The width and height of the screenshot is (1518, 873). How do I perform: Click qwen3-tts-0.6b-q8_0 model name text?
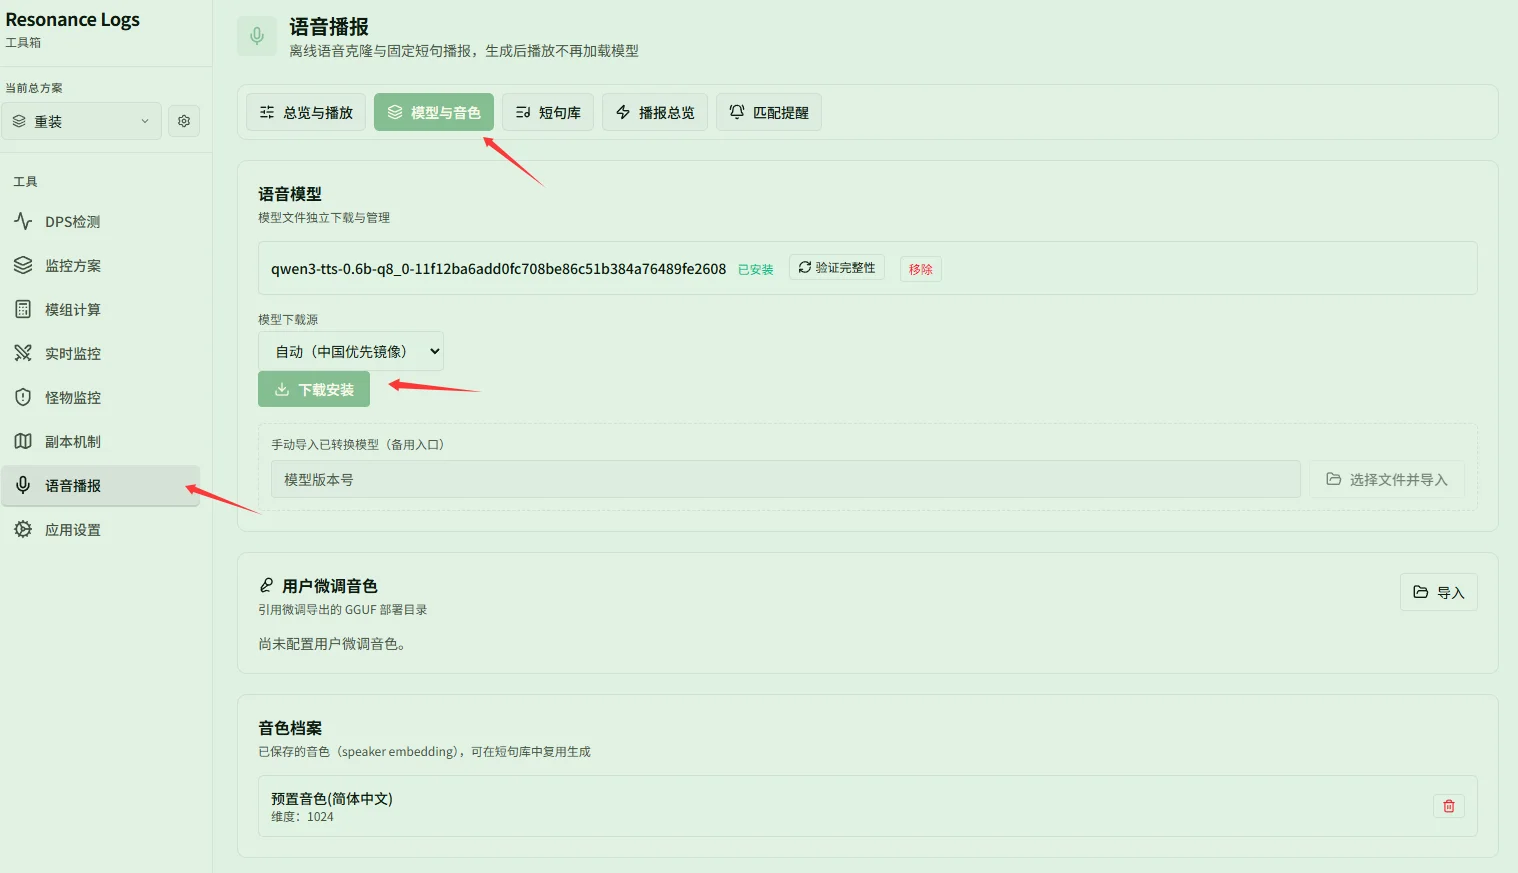tap(498, 269)
